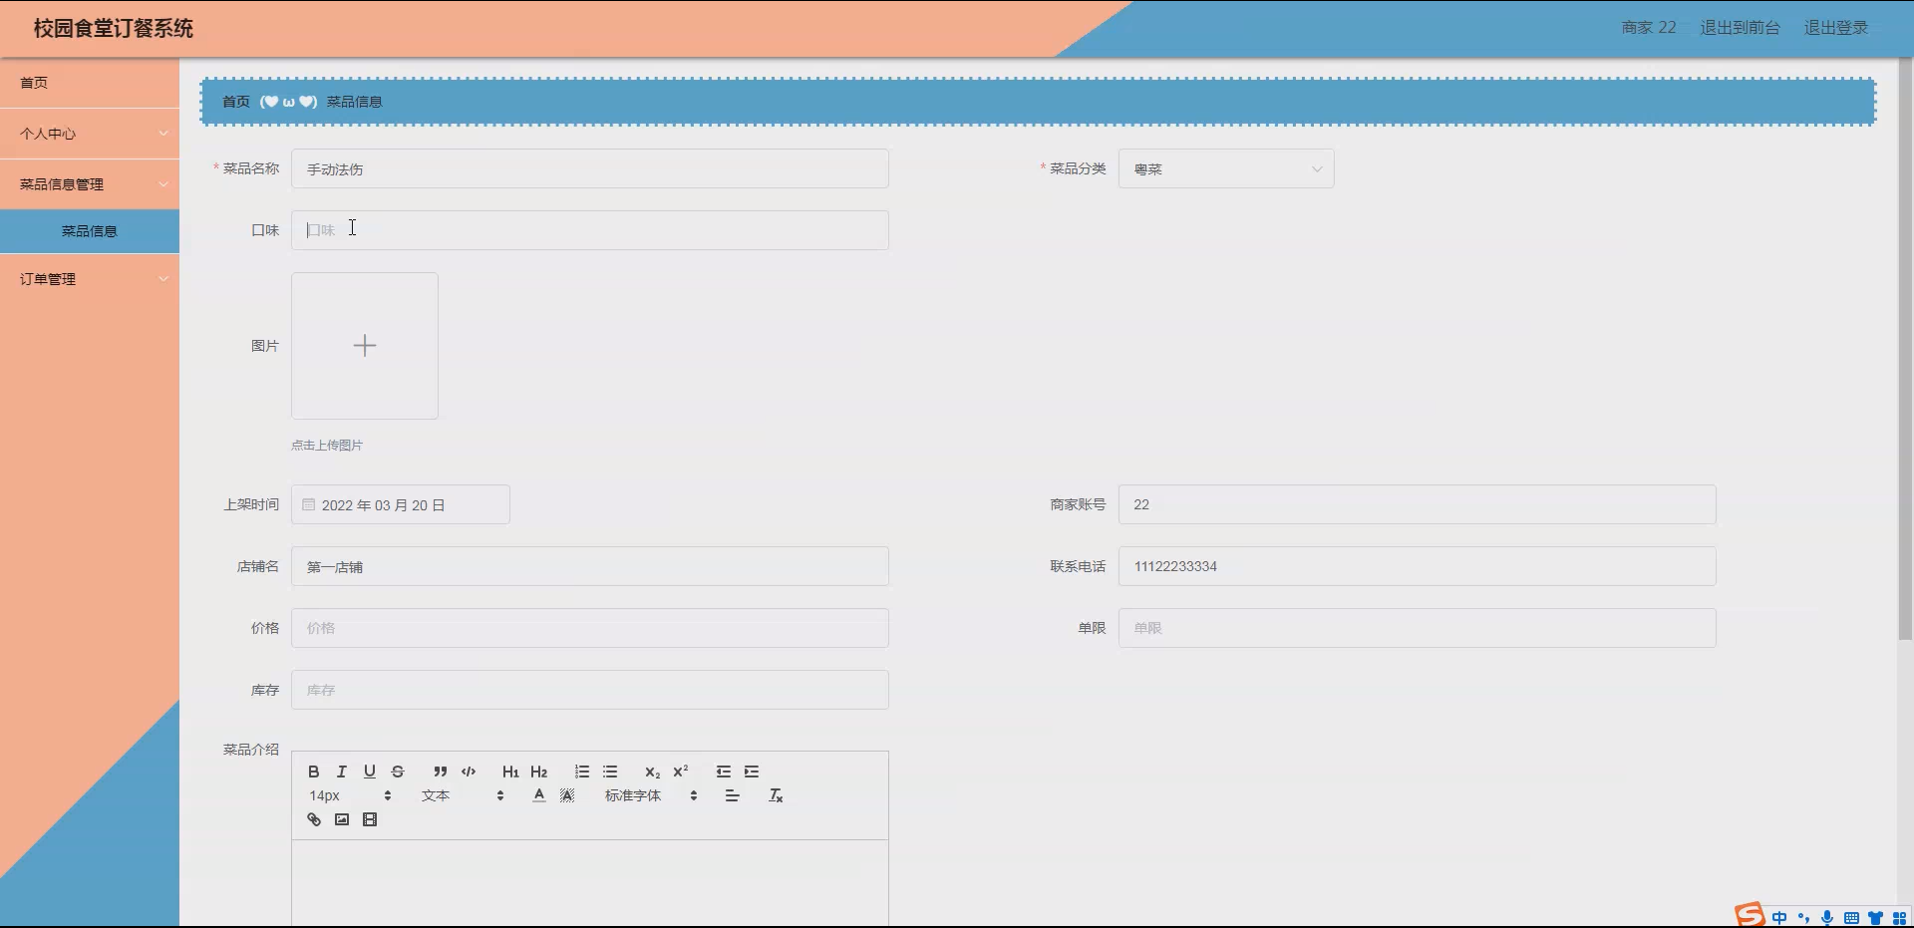1914x928 pixels.
Task: Apply Heading 2 style
Action: [x=539, y=772]
